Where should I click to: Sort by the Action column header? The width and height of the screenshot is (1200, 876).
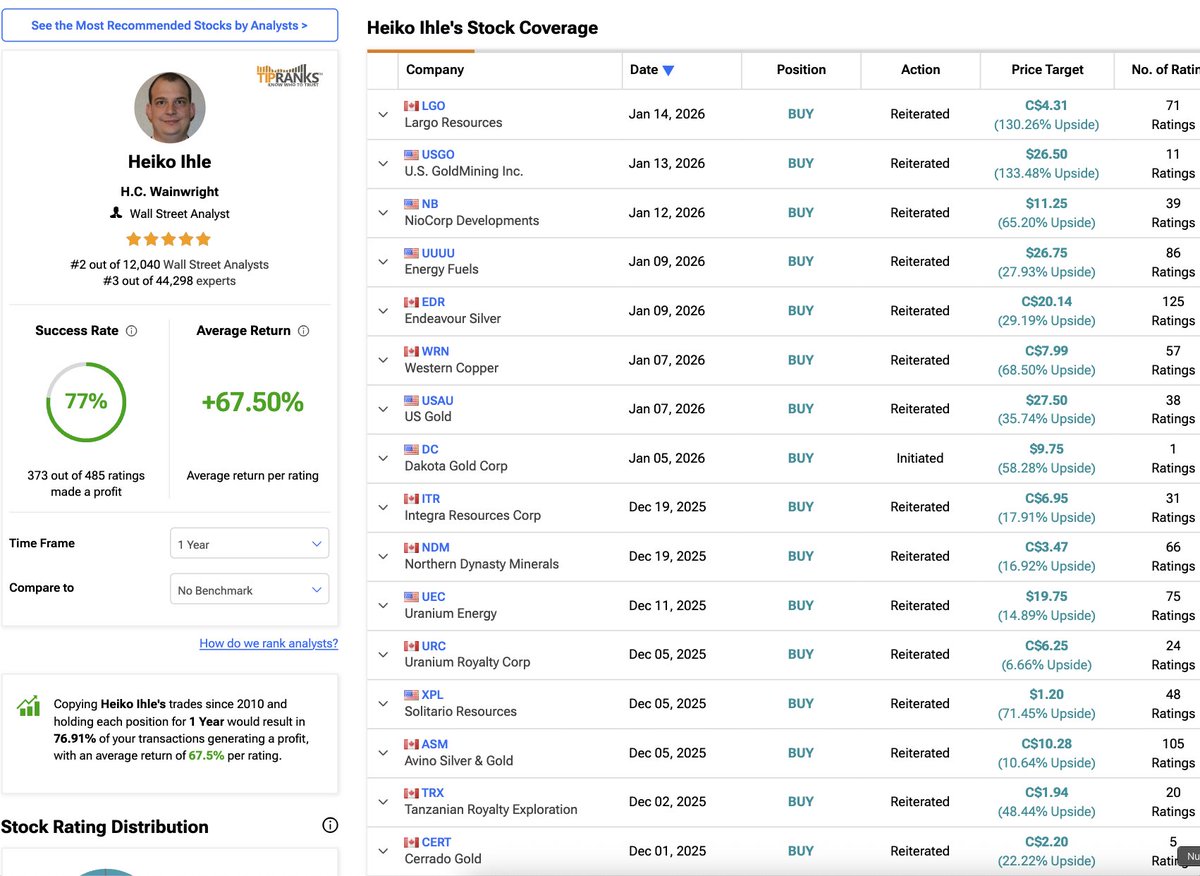[920, 70]
